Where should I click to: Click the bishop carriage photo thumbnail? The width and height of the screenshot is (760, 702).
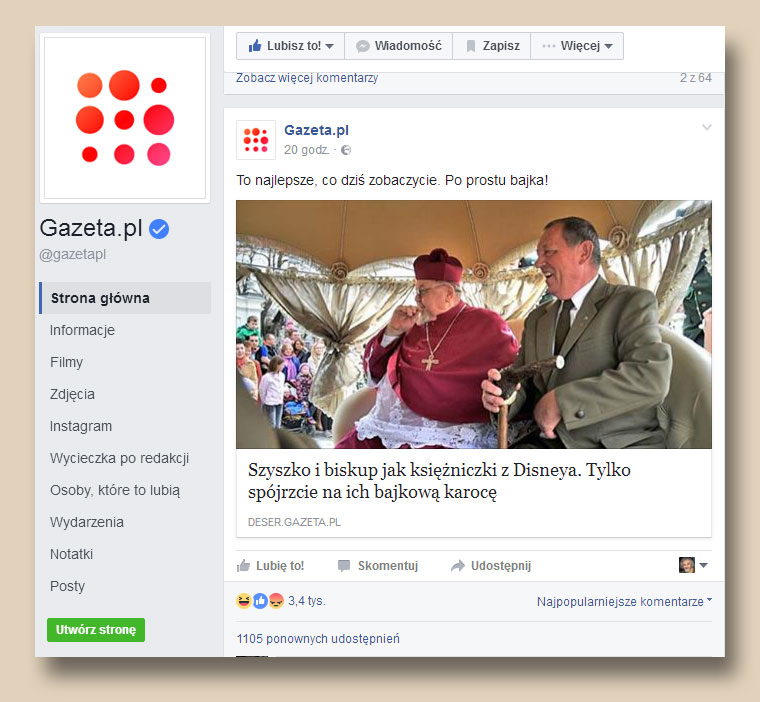pos(474,324)
